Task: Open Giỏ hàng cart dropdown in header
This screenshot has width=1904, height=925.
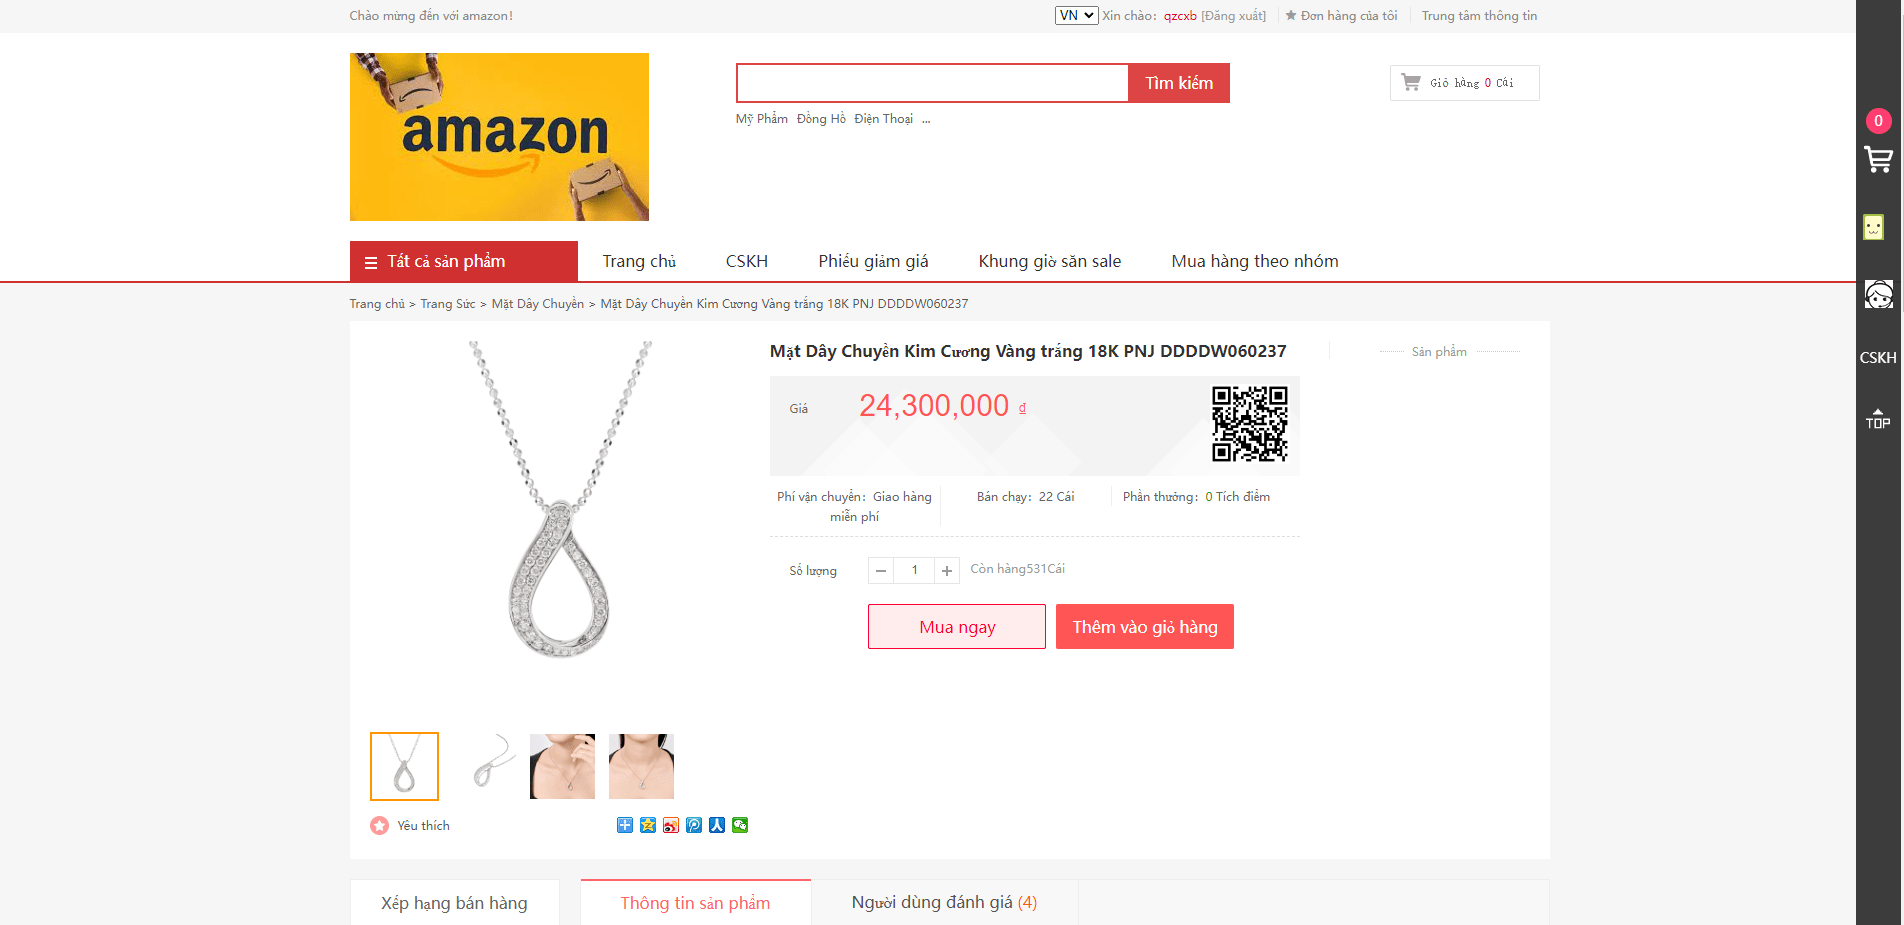Action: [1464, 83]
